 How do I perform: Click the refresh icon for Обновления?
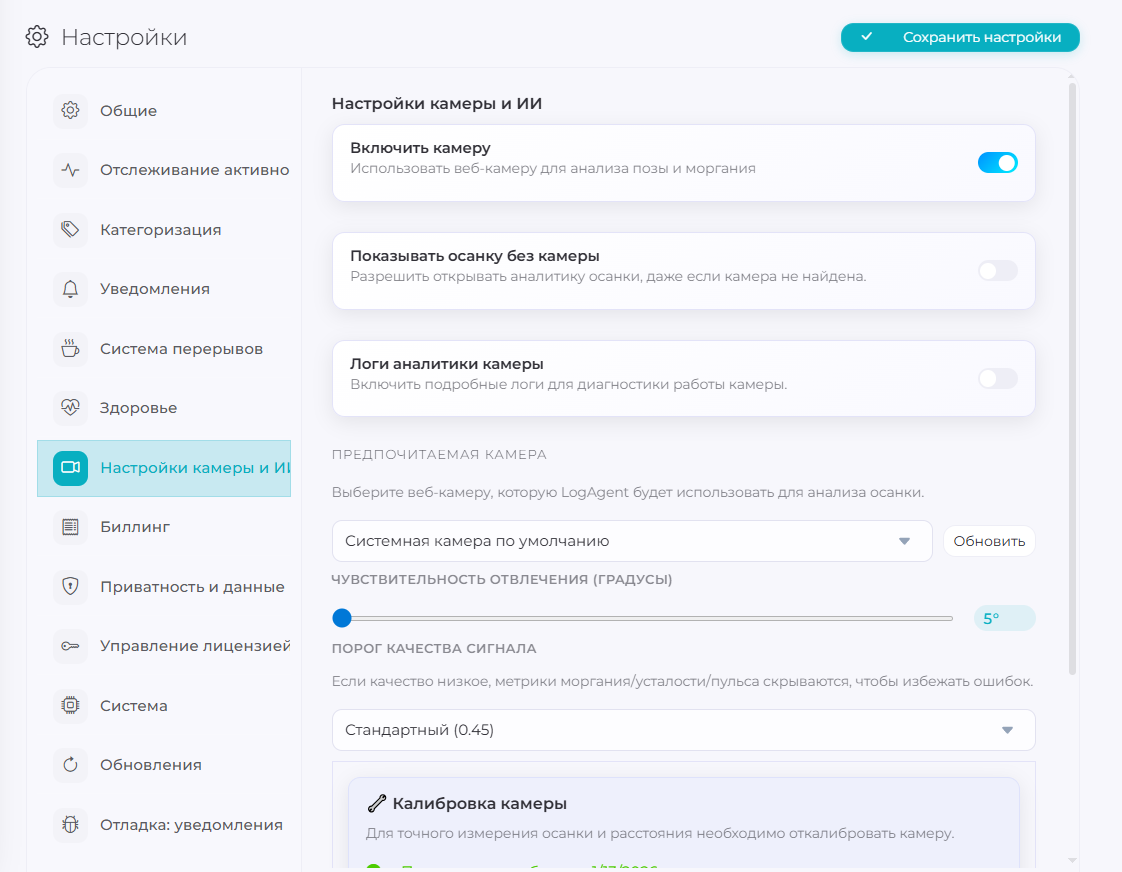coord(70,765)
